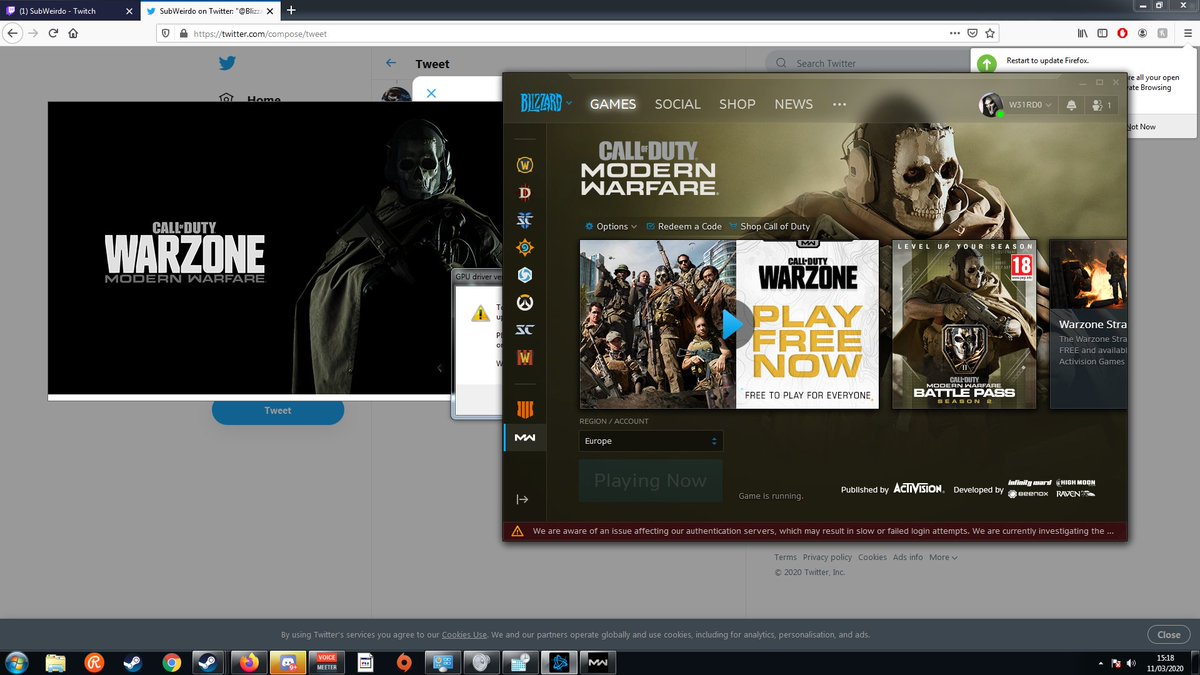Viewport: 1200px width, 675px height.
Task: Select Overwatch icon in Blizzard sidebar
Action: (525, 301)
